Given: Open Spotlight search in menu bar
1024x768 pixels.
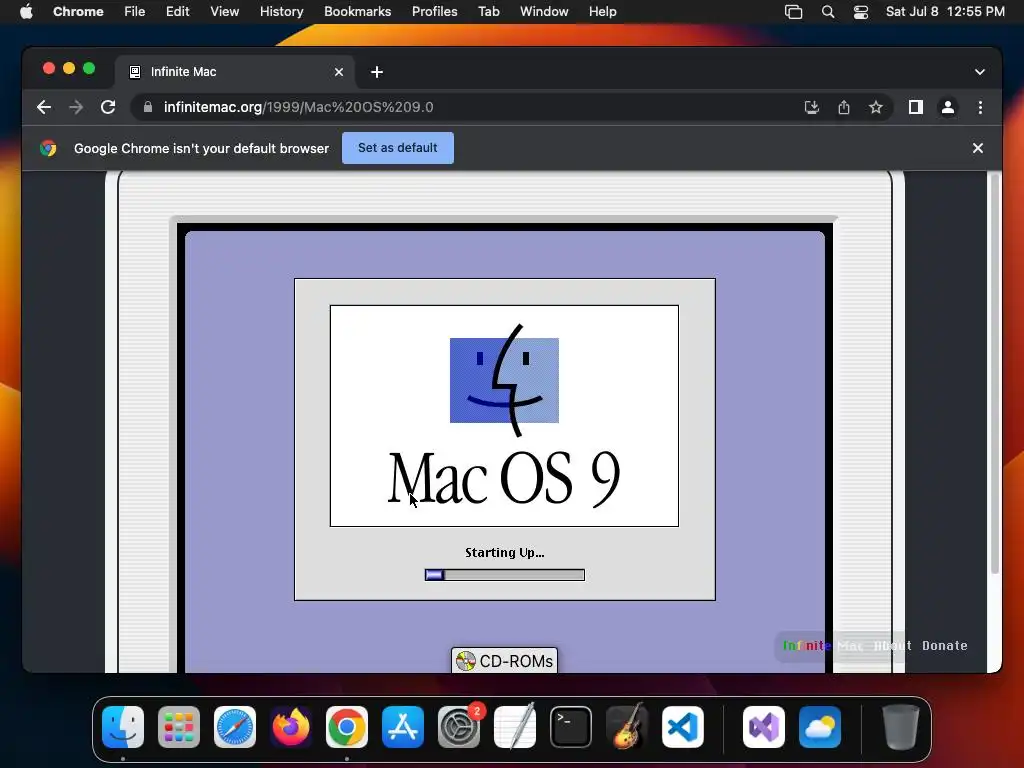Looking at the screenshot, I should point(827,12).
